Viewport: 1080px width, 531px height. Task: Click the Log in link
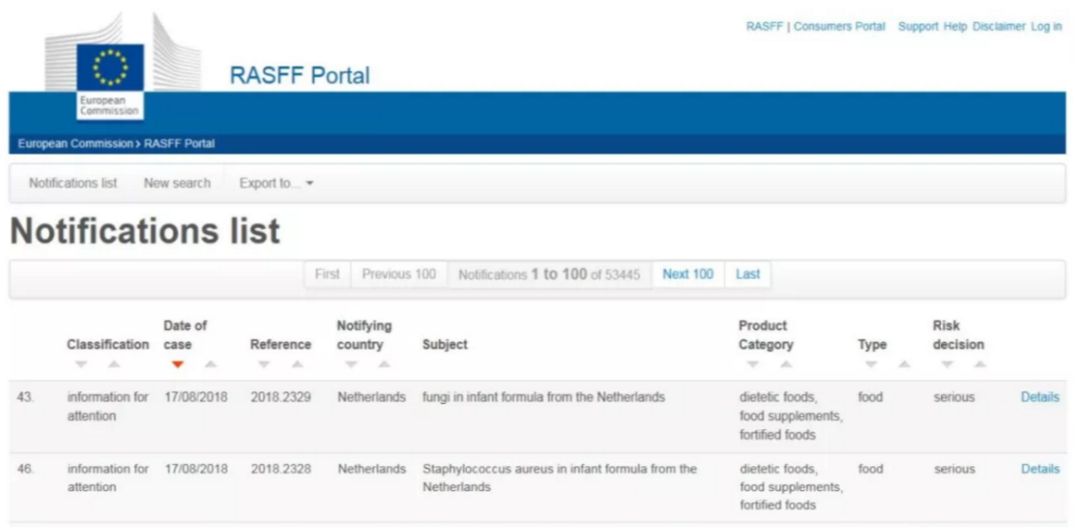[1046, 27]
